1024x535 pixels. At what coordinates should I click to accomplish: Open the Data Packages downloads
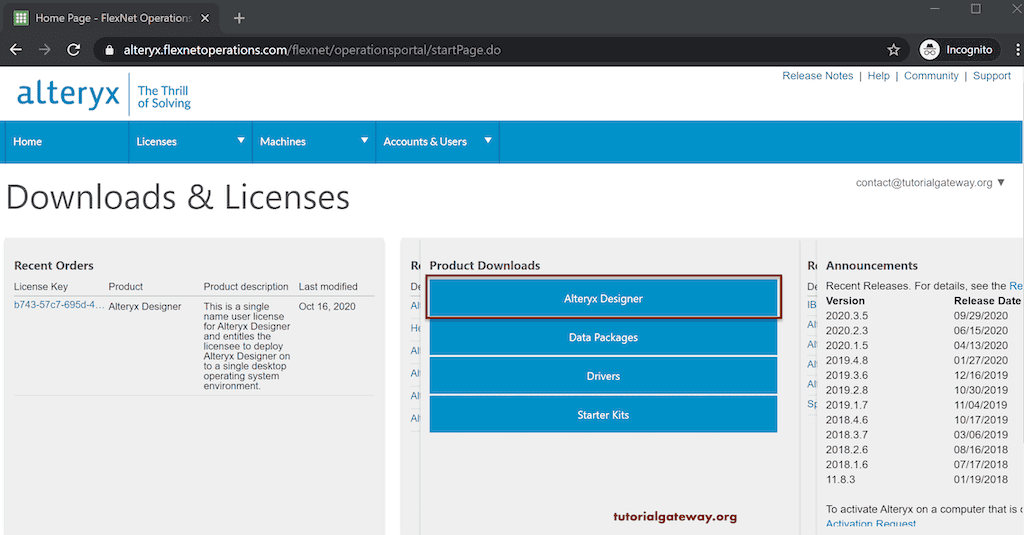click(x=603, y=338)
